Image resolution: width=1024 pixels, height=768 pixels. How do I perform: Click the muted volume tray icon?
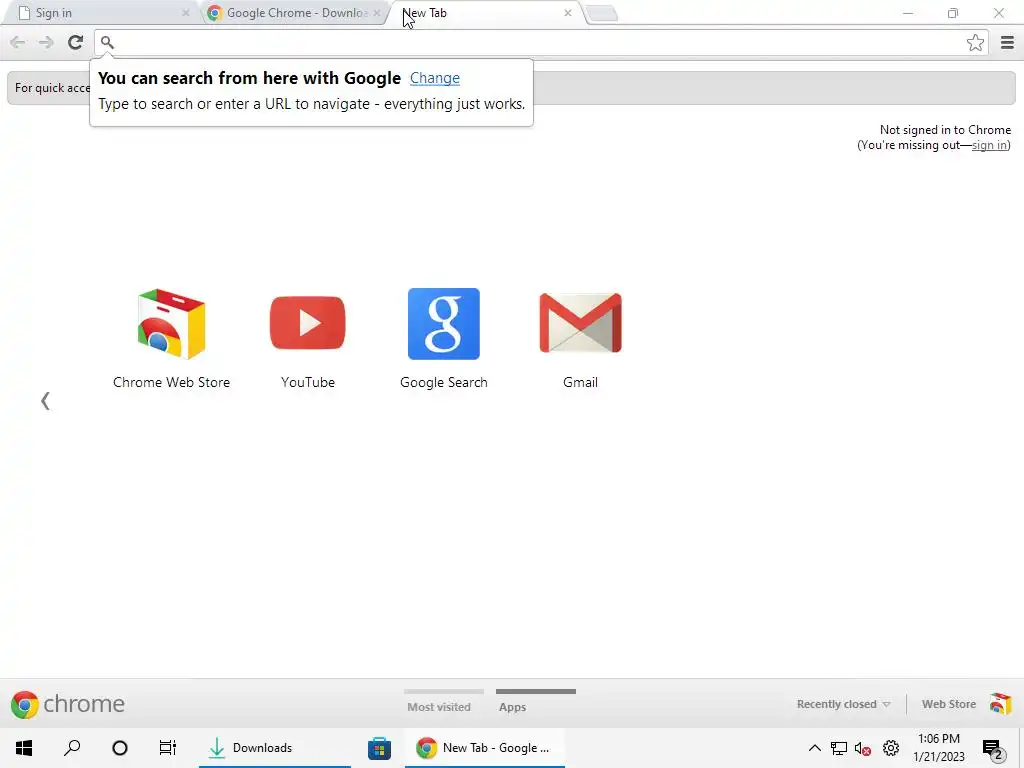(863, 748)
